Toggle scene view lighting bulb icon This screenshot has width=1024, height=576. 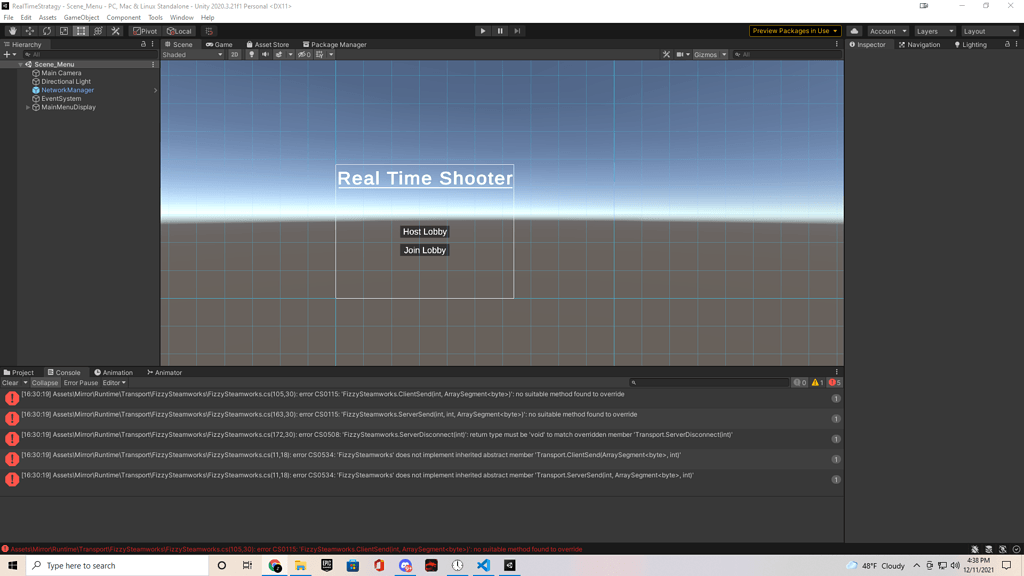pos(252,54)
